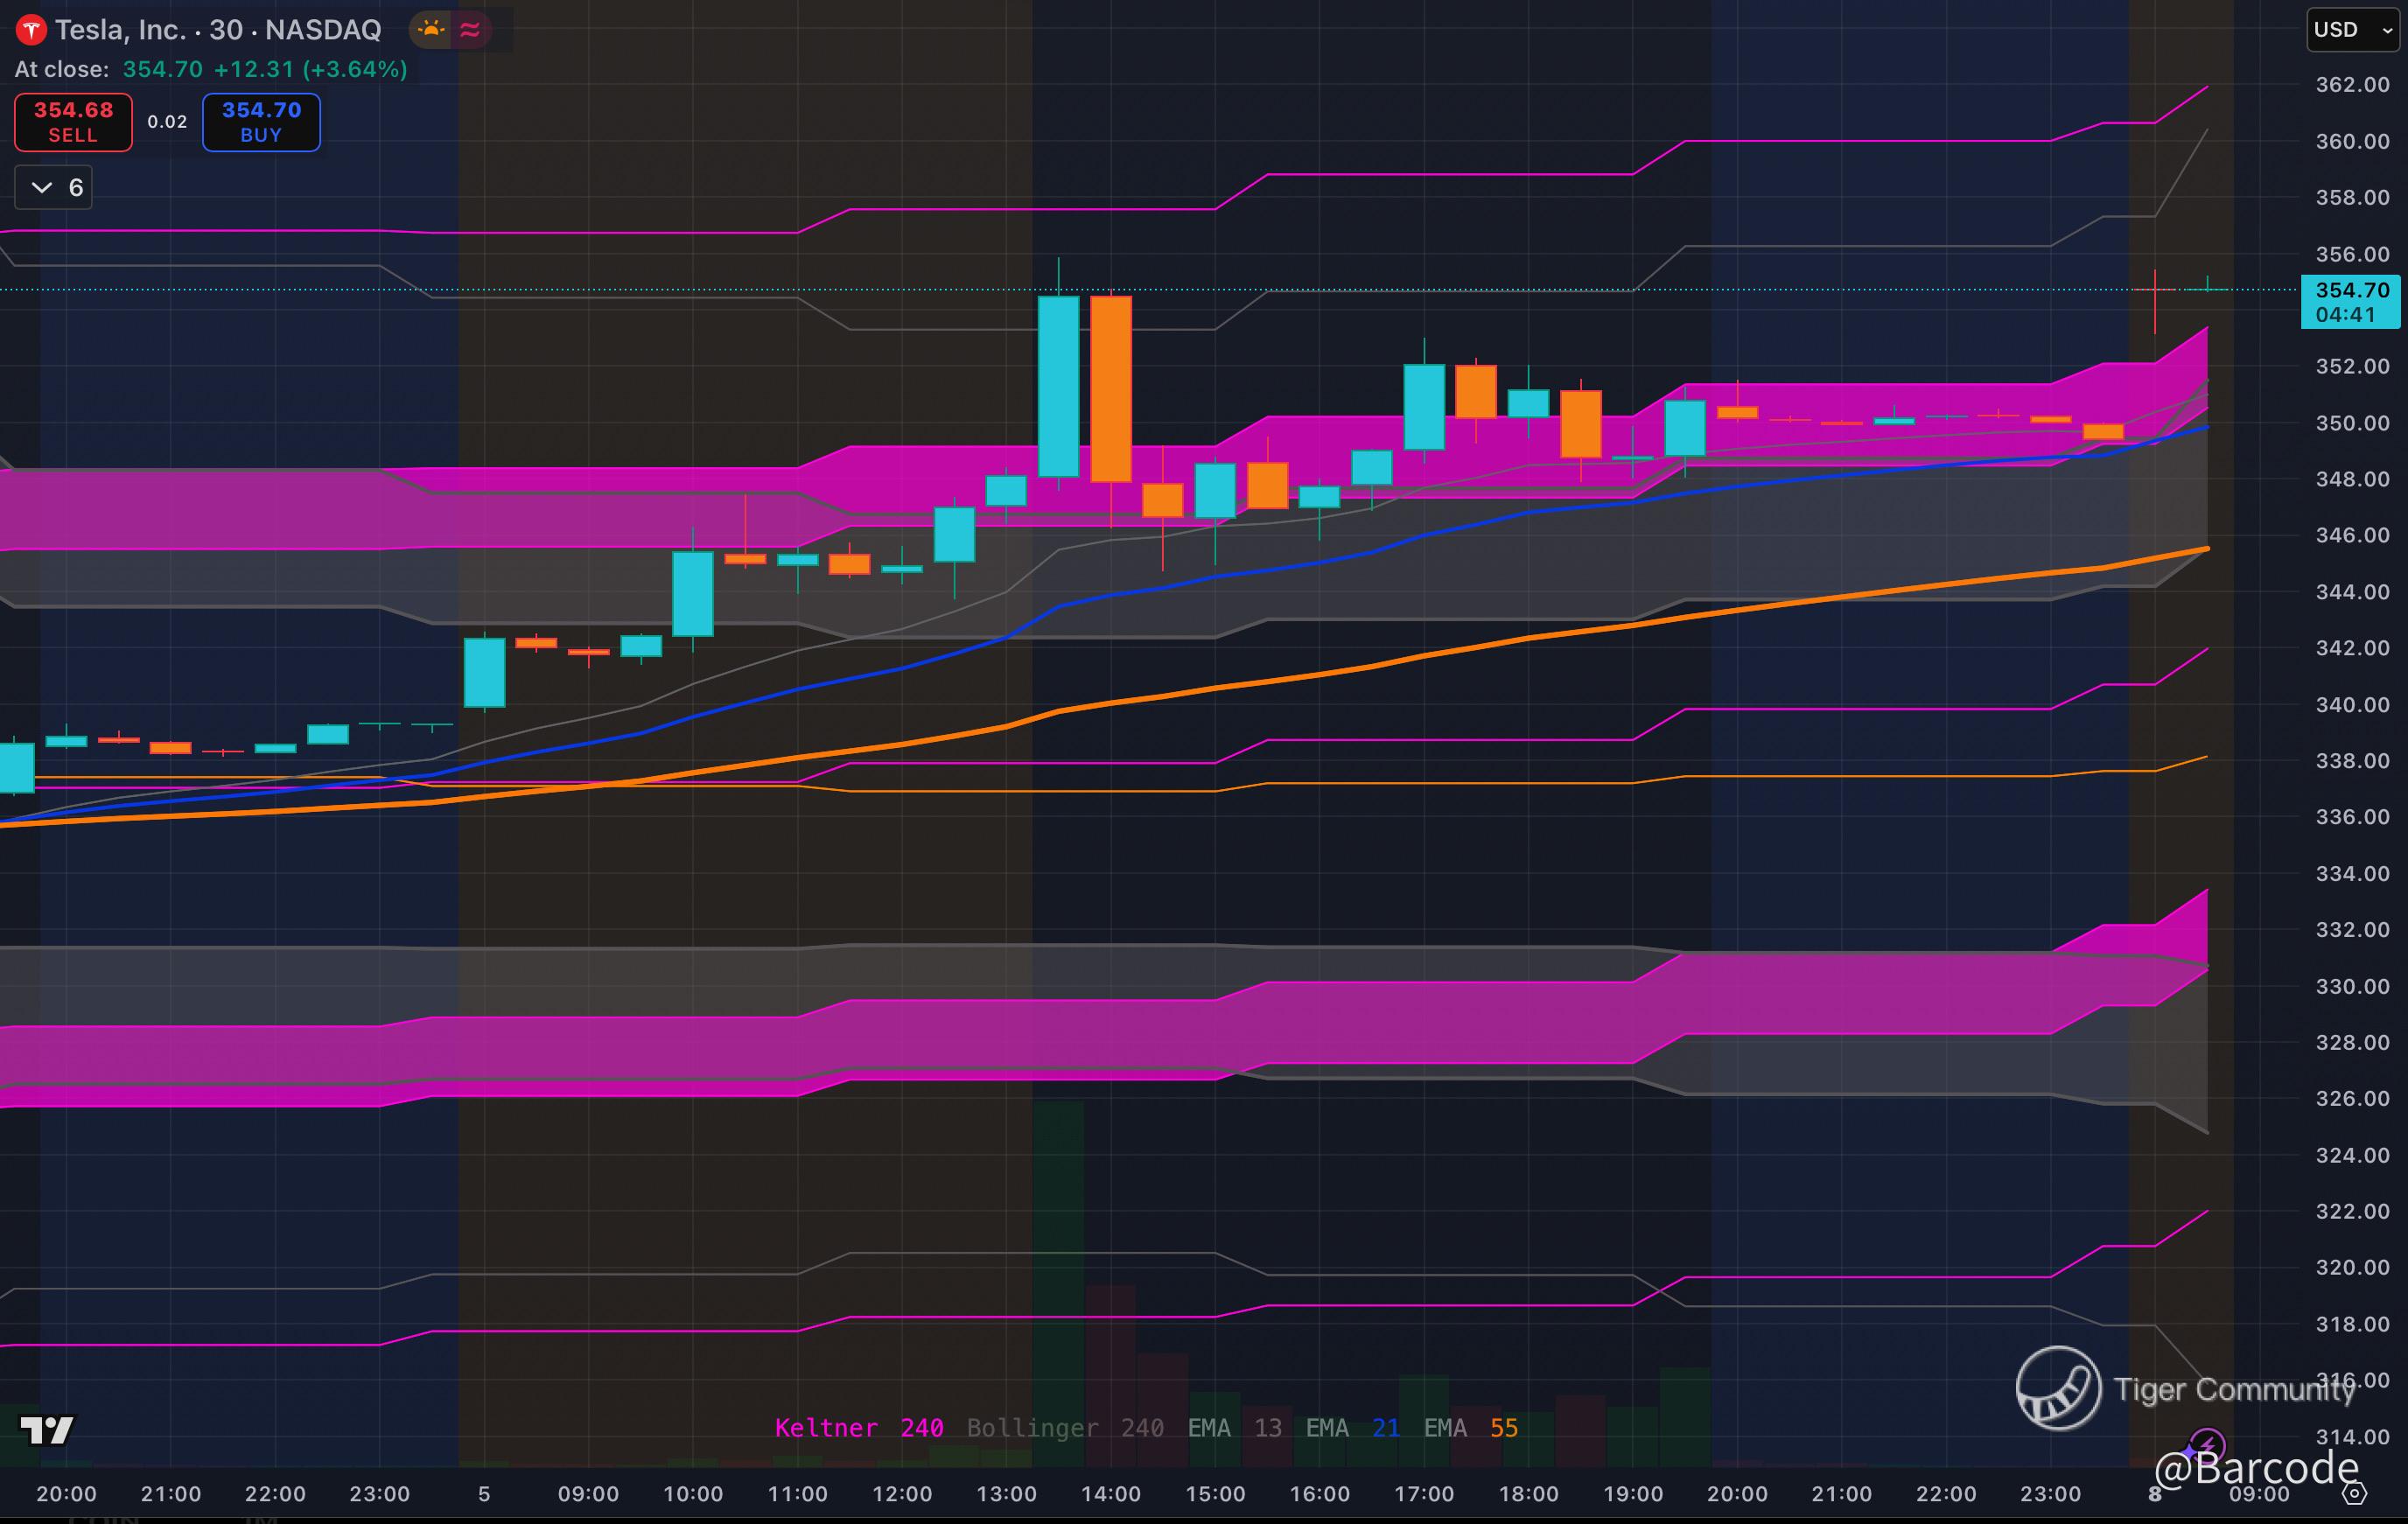Screen dimensions: 2408x1524
Task: Click the Tiger Community logo
Action: [x=2058, y=1388]
